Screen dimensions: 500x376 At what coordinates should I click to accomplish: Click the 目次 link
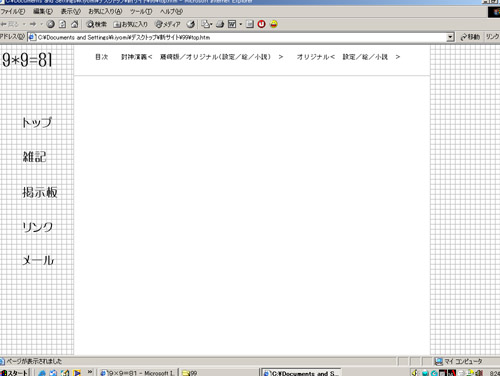102,57
